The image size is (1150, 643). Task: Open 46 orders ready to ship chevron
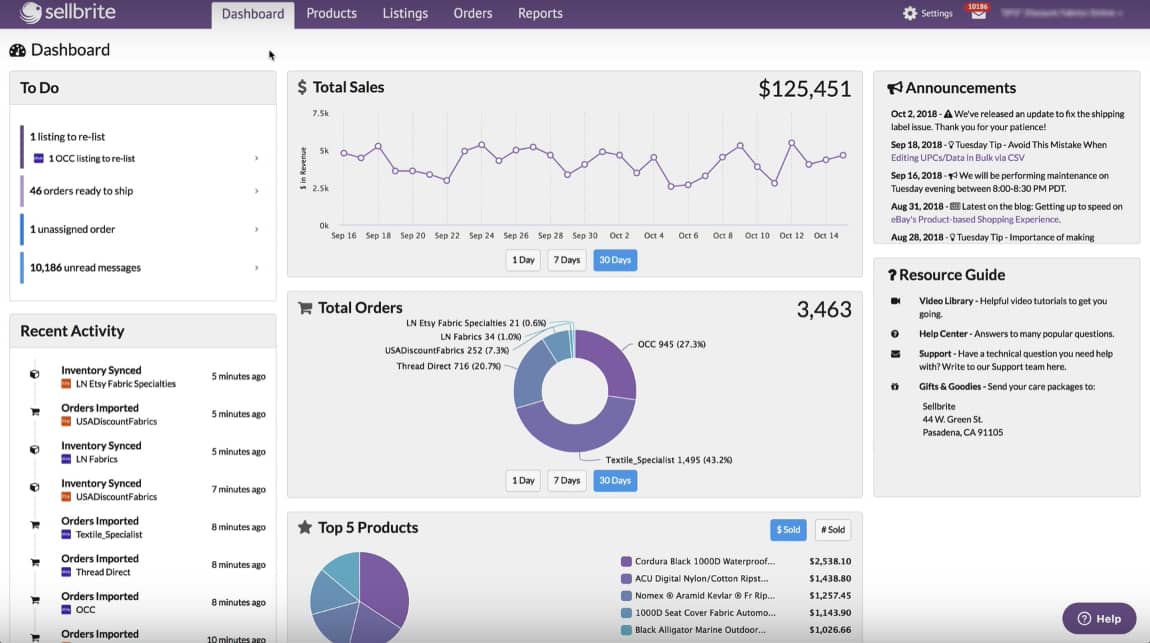(x=257, y=191)
